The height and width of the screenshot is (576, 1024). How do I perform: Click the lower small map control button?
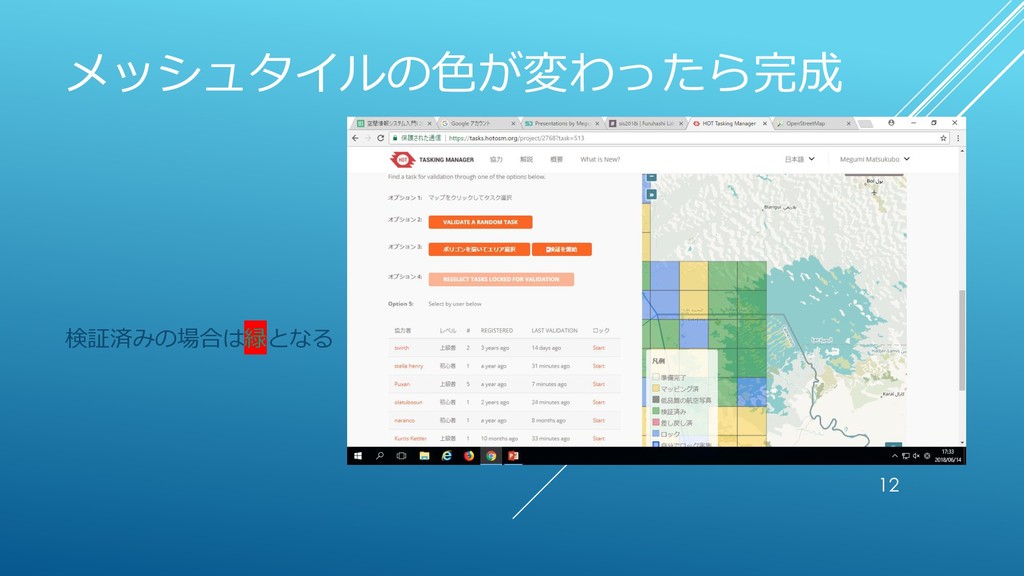pos(651,194)
